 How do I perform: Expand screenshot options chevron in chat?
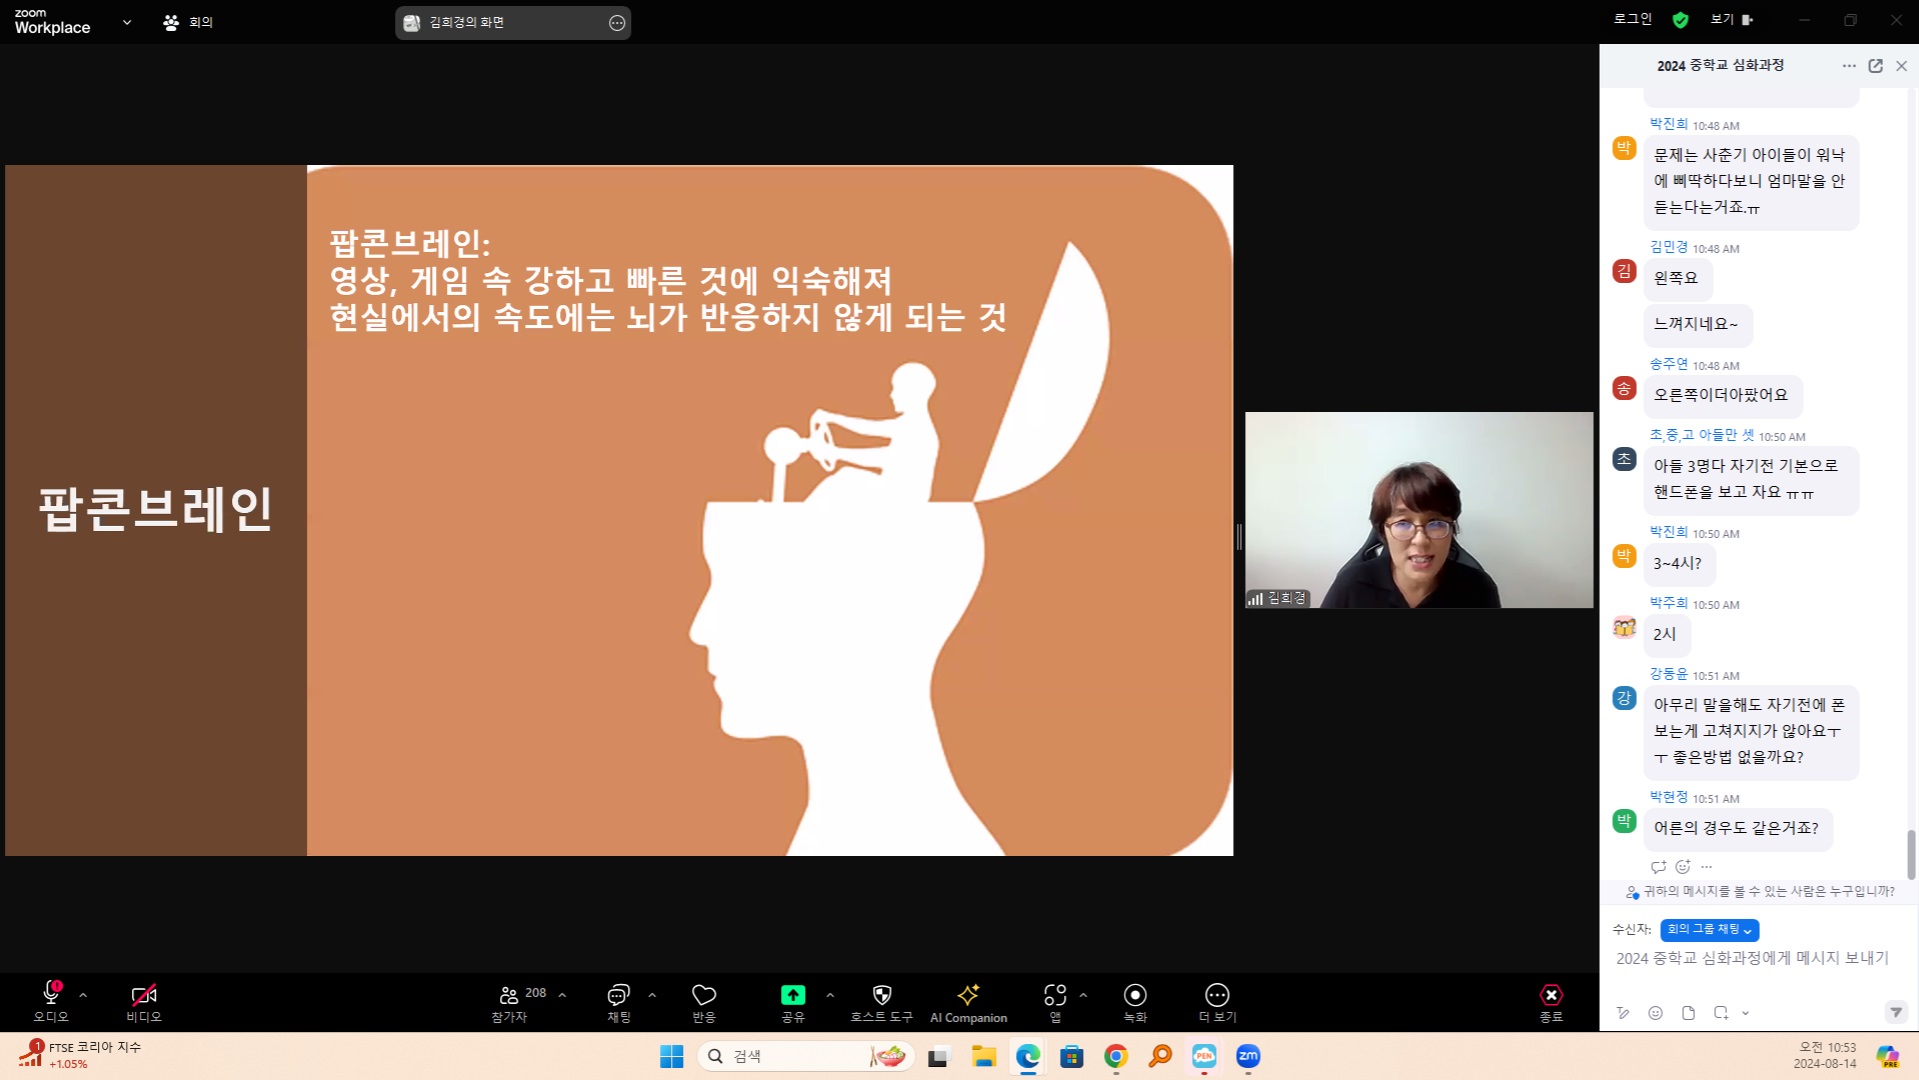[x=1745, y=1013]
